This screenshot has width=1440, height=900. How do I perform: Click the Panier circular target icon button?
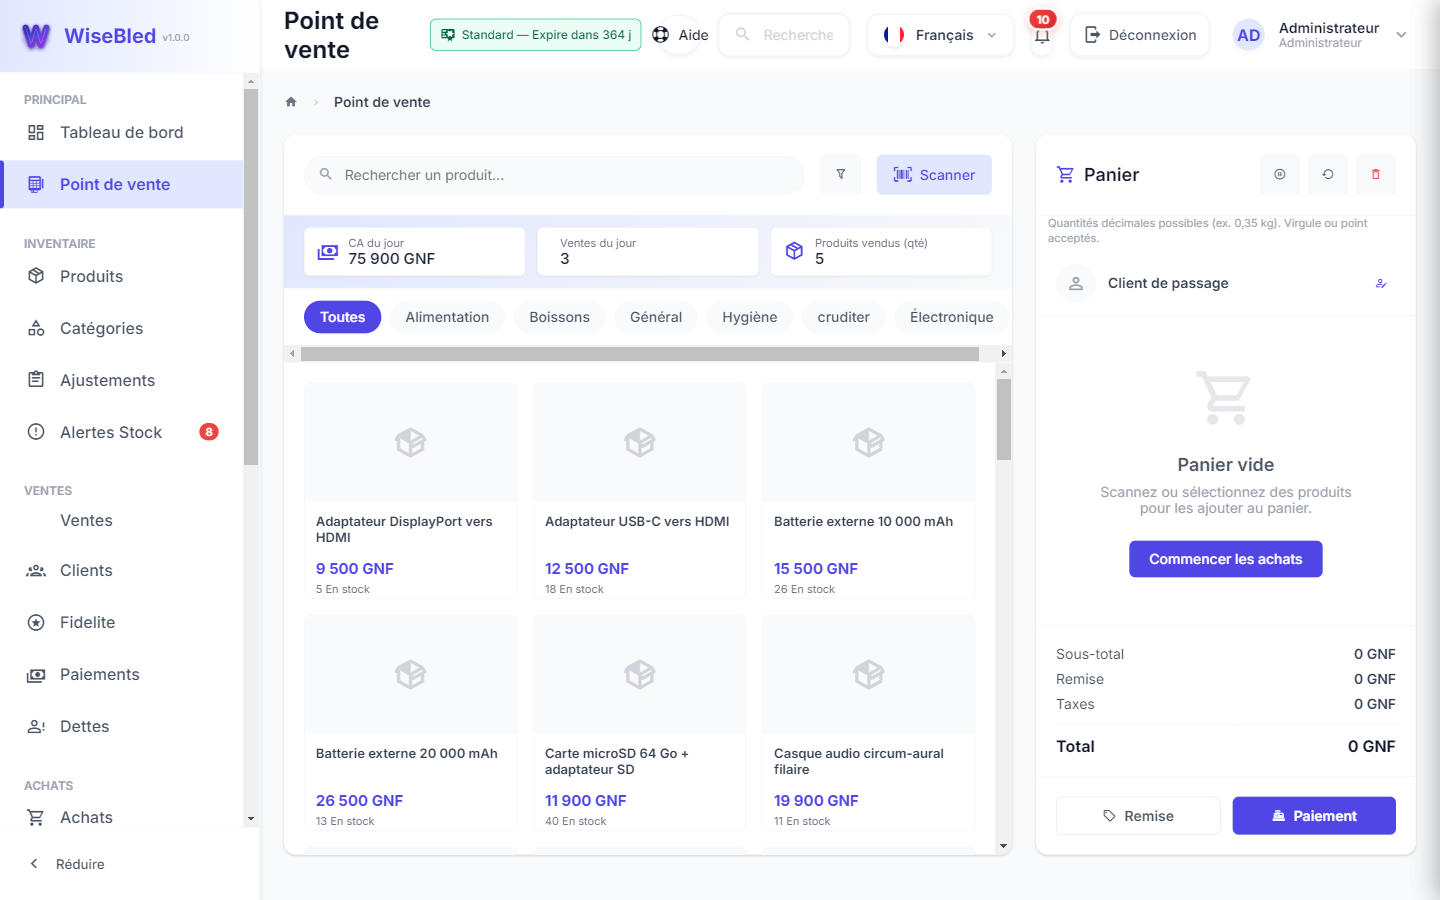(x=1280, y=175)
